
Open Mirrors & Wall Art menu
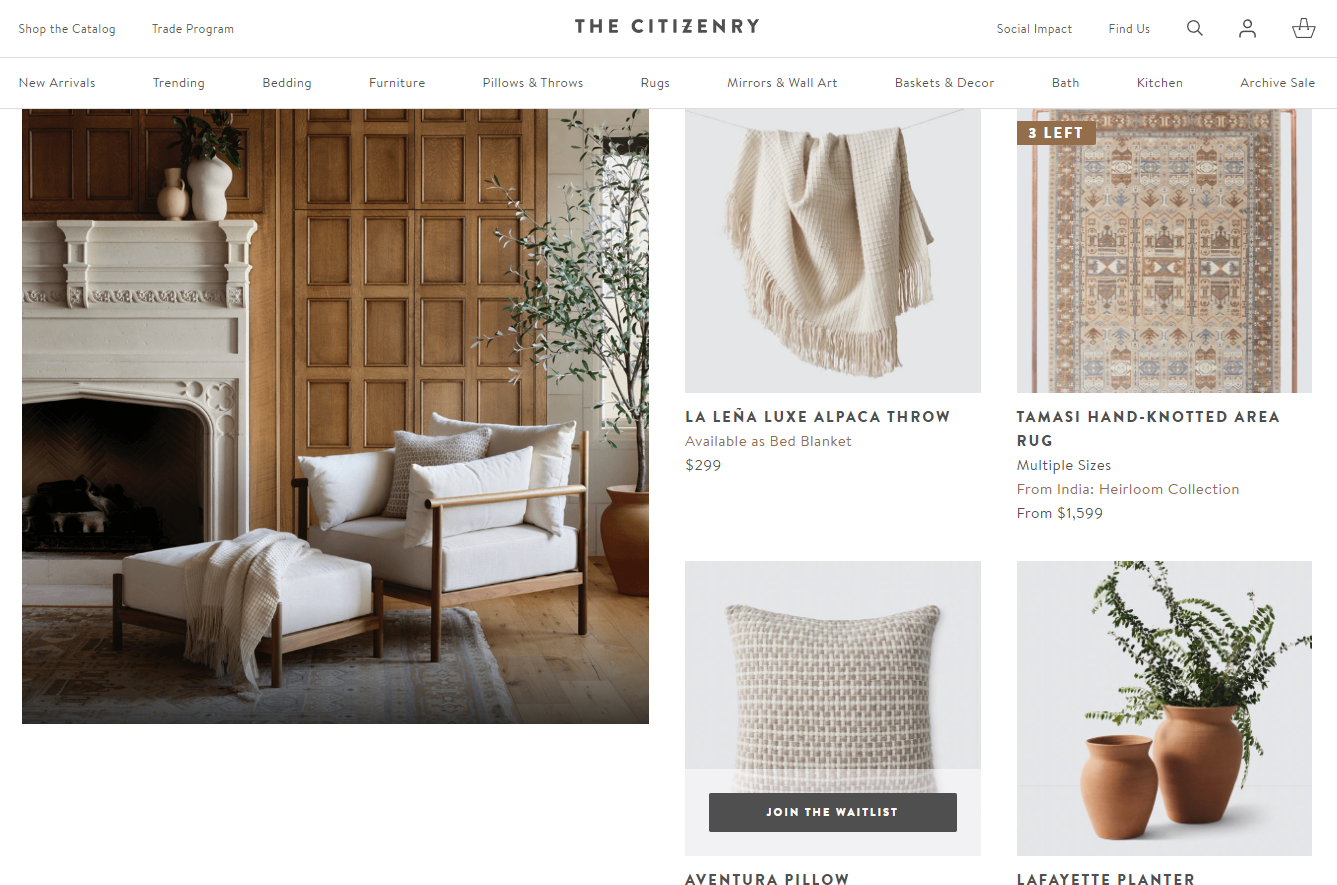tap(782, 83)
